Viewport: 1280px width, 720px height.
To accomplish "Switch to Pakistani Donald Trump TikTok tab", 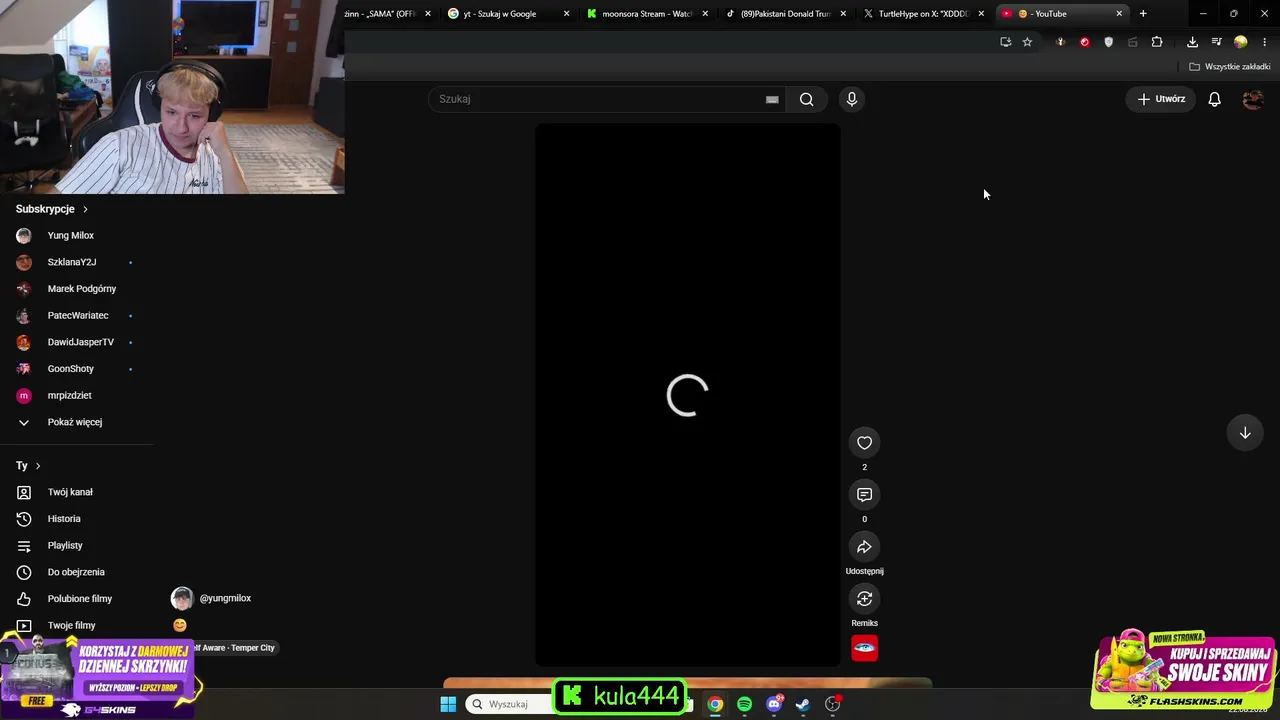I will (786, 14).
